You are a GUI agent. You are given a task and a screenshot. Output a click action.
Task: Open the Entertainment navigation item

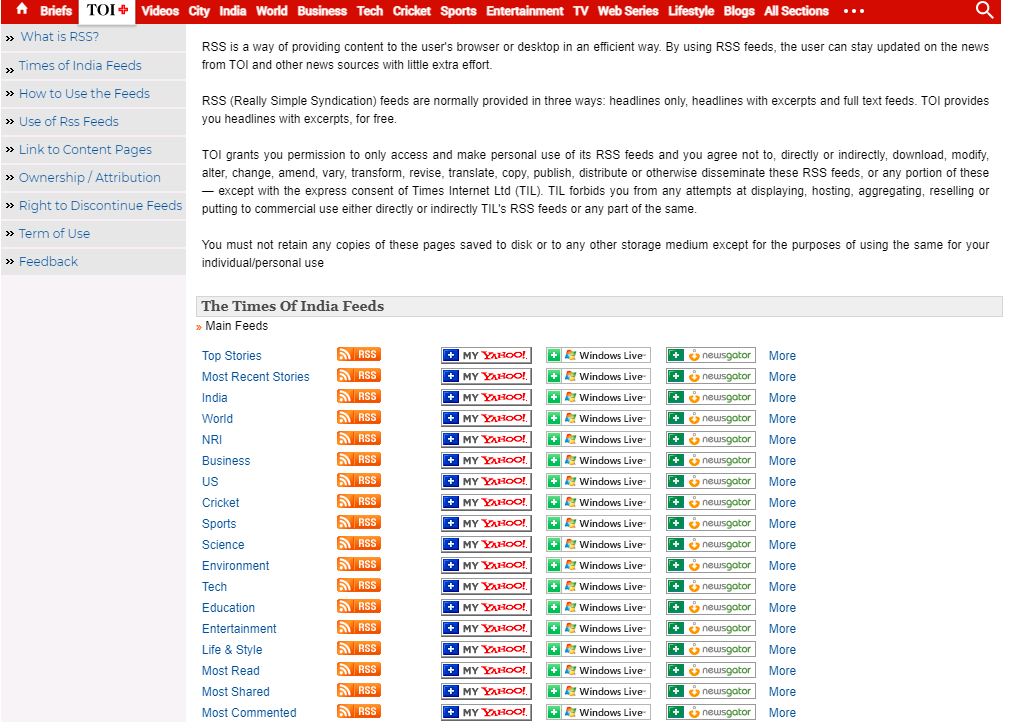pyautogui.click(x=524, y=11)
